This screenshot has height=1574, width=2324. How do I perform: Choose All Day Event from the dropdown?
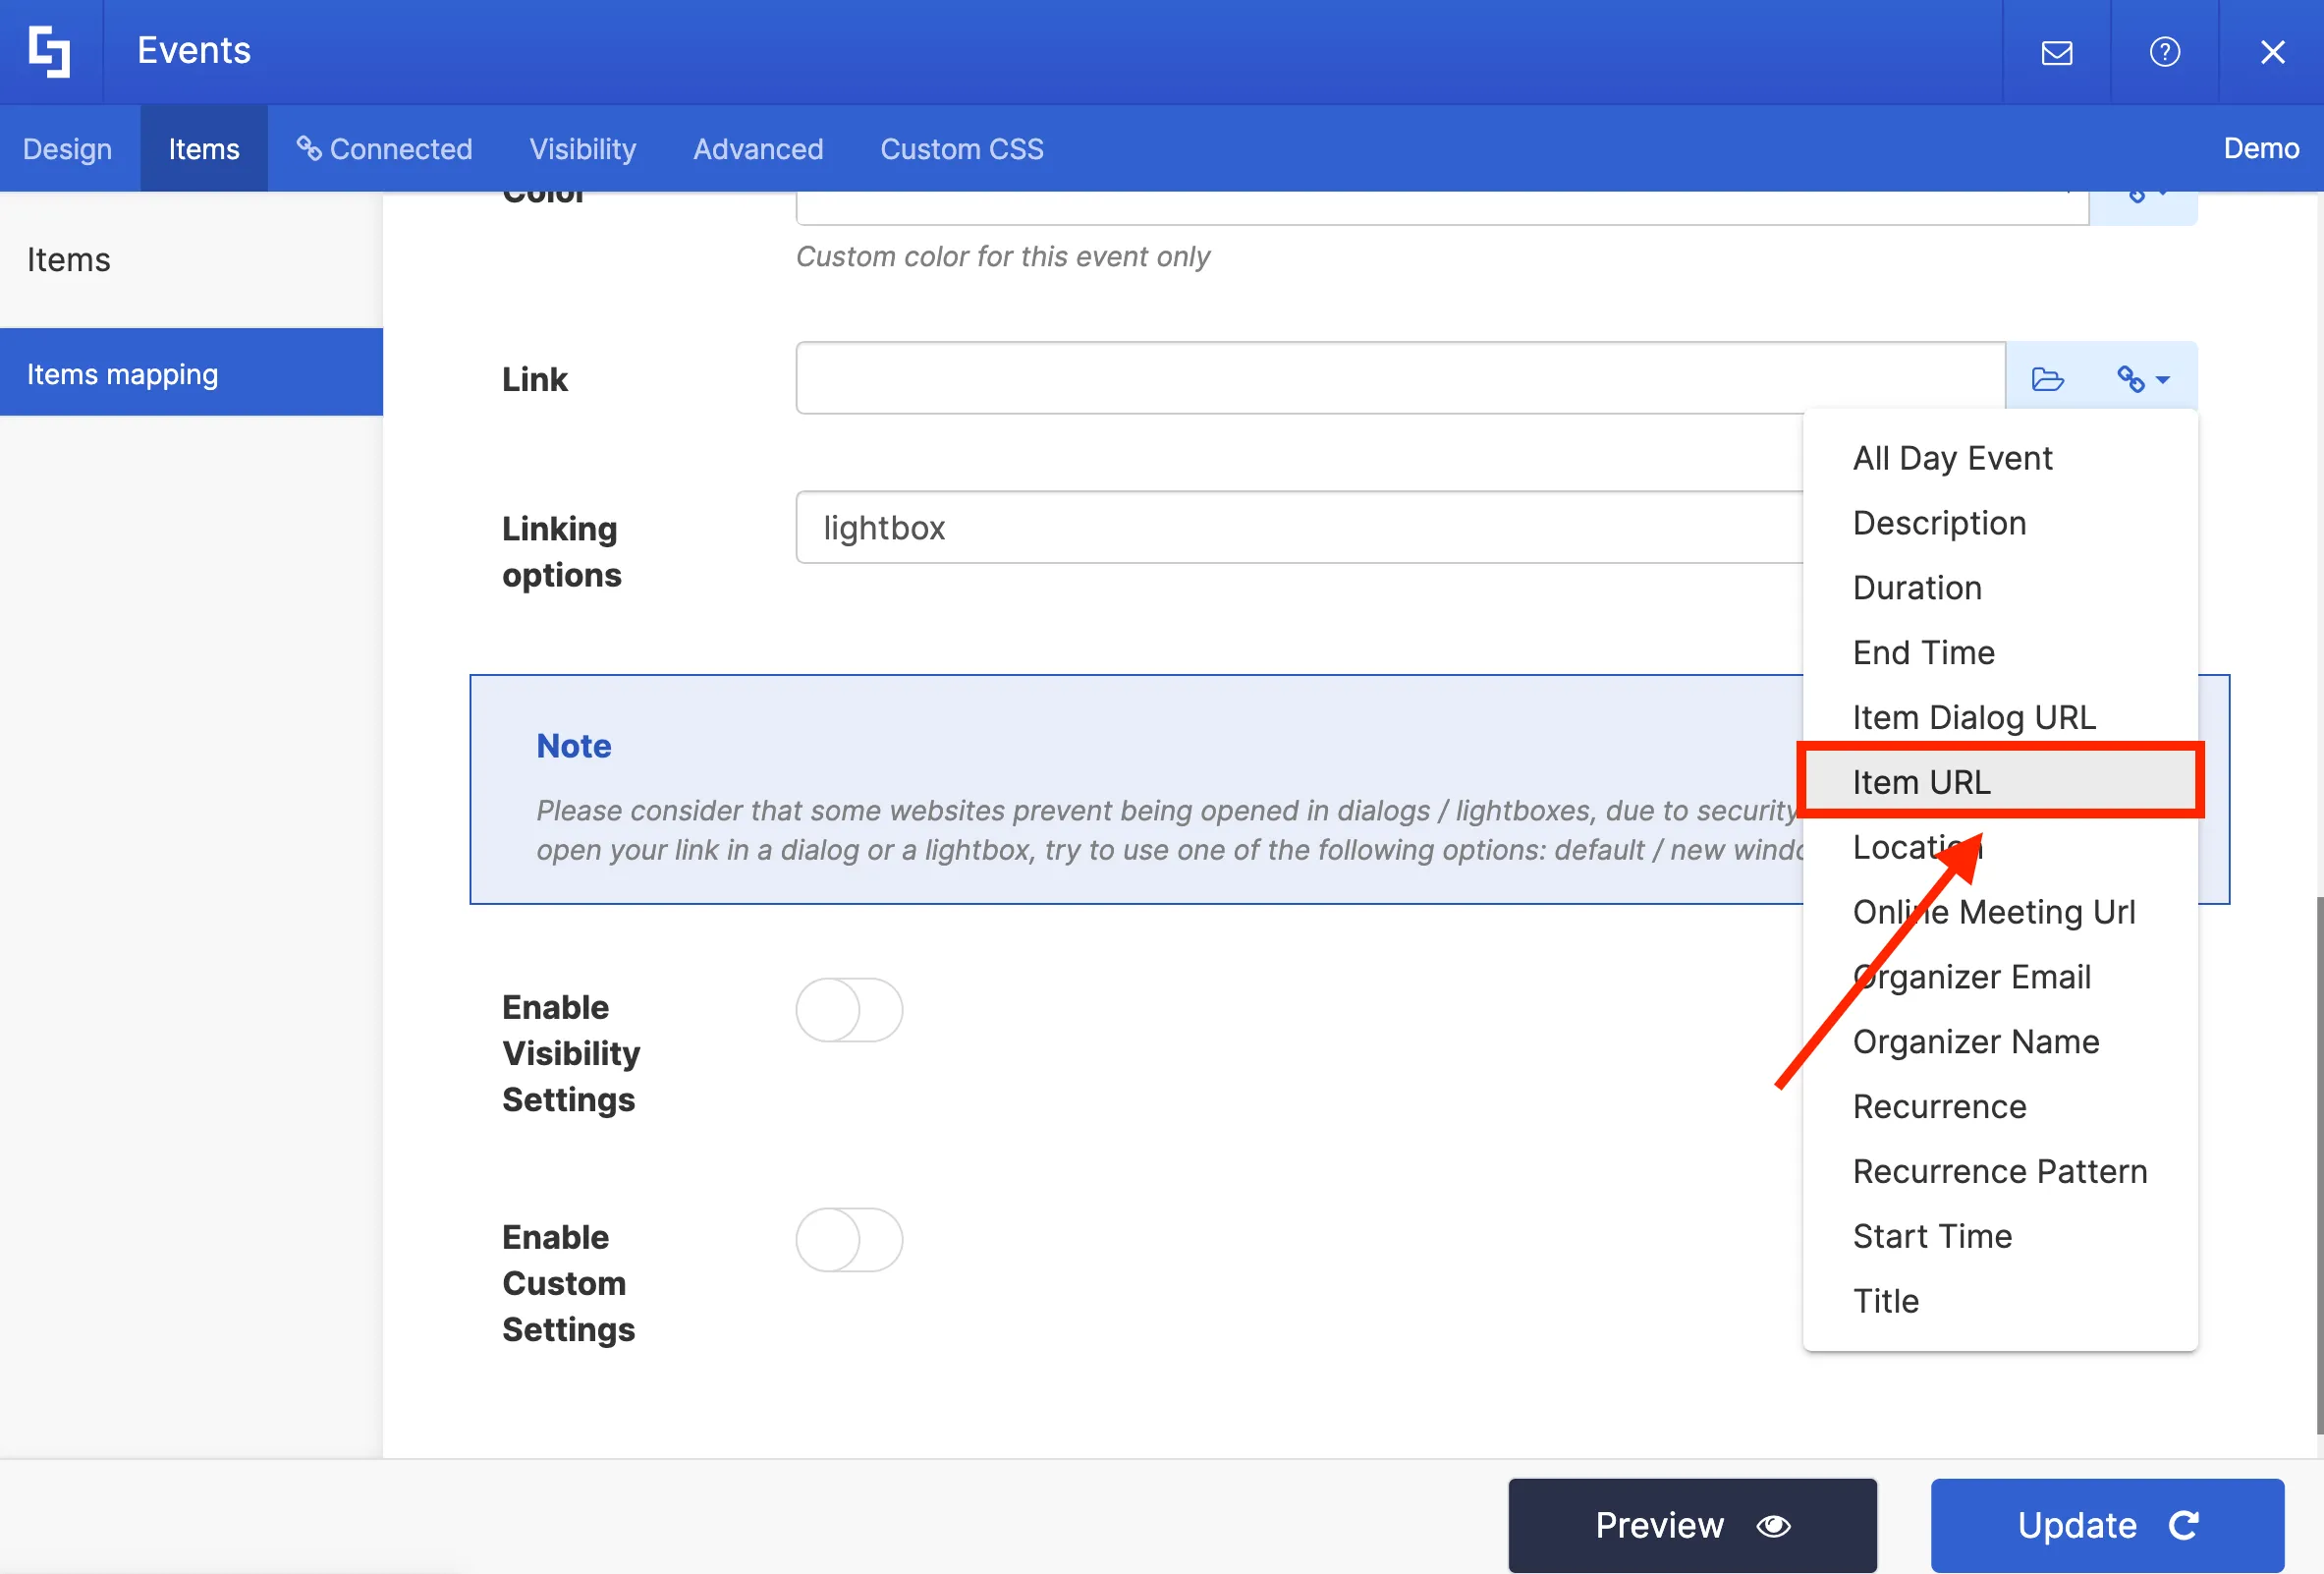[2000, 458]
